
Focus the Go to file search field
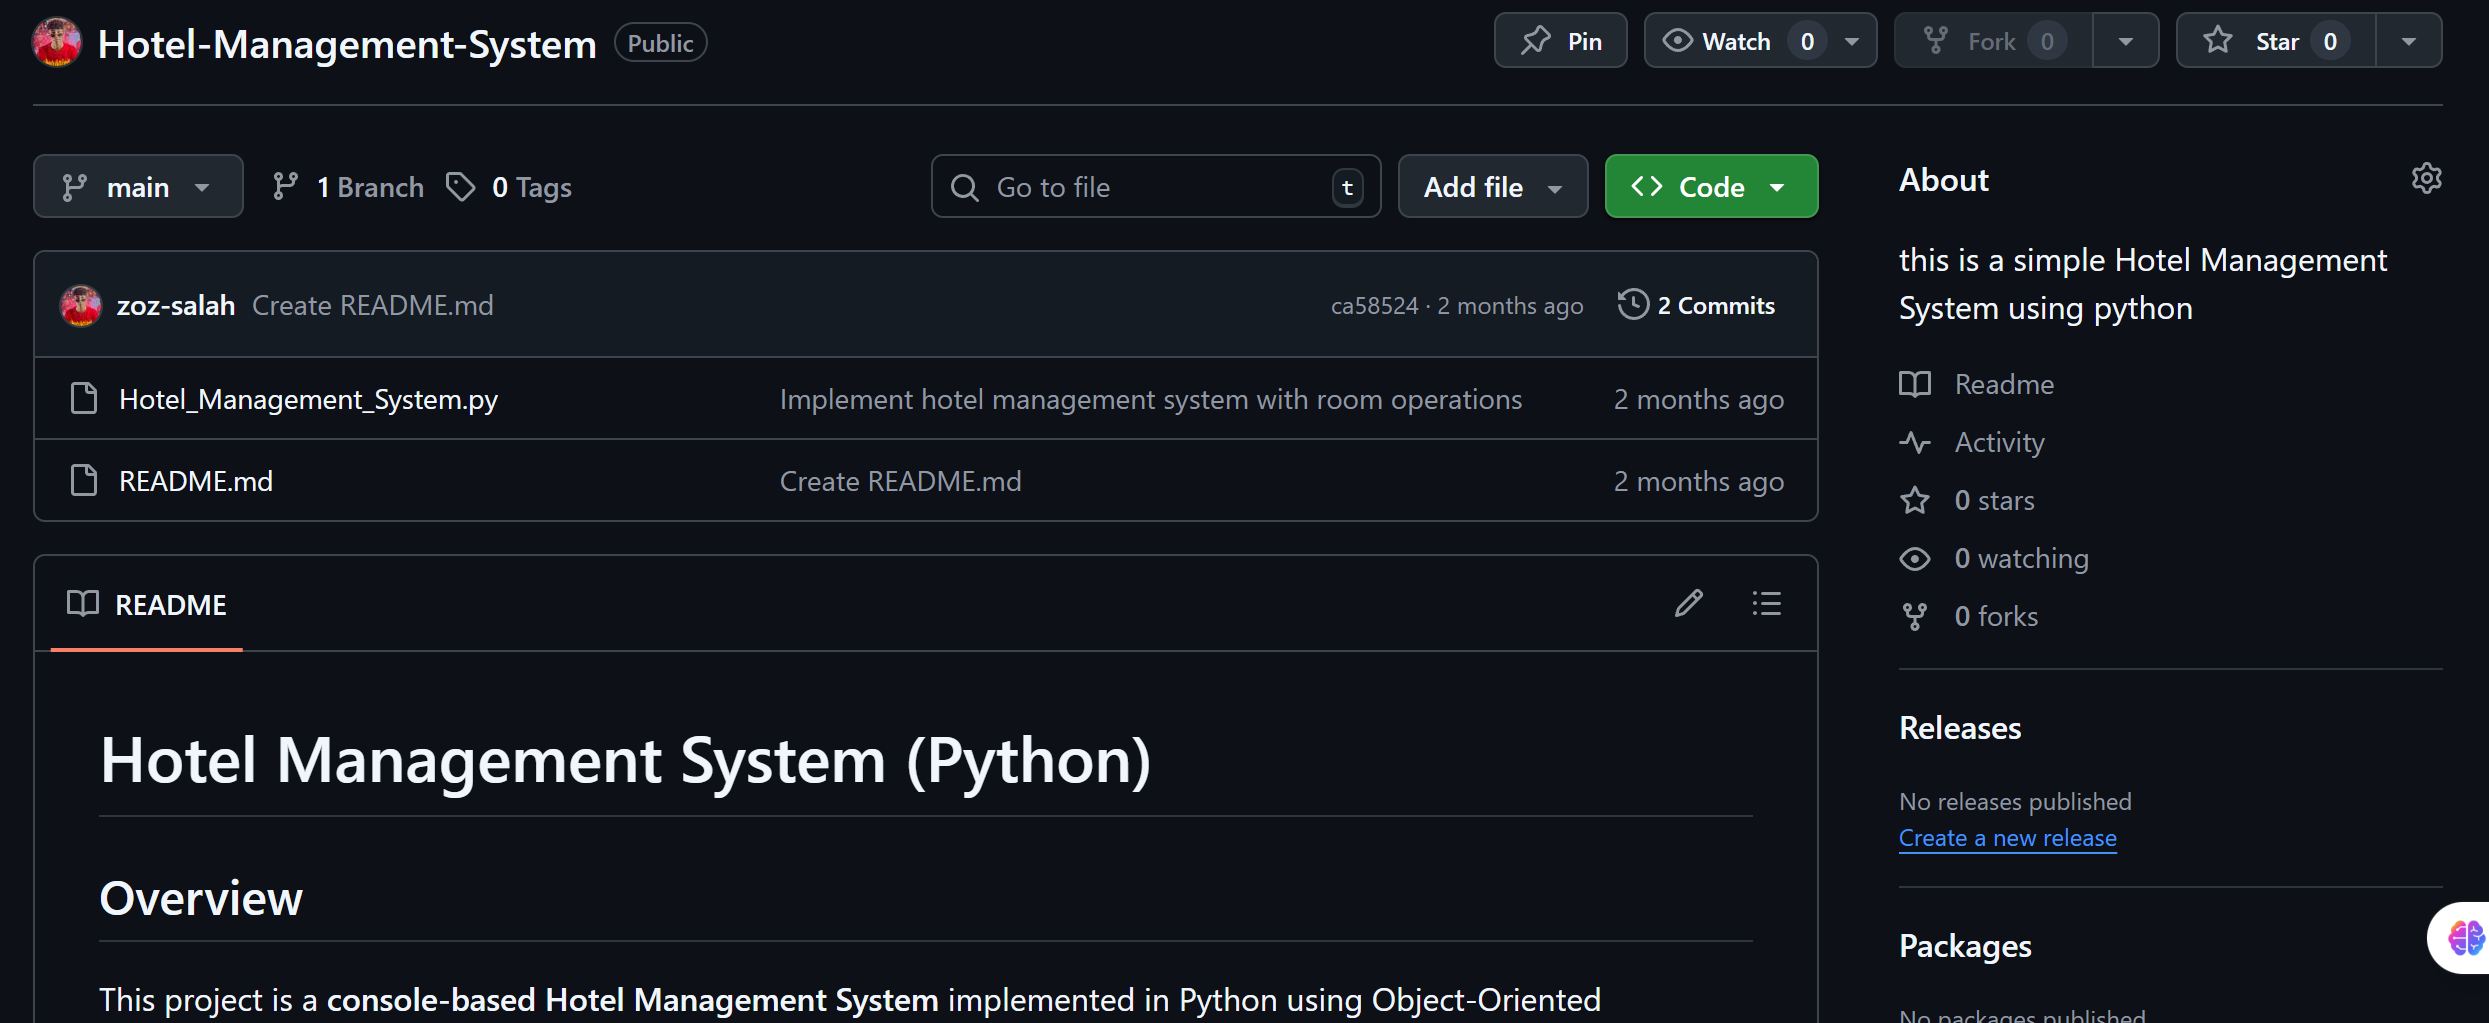point(1155,186)
